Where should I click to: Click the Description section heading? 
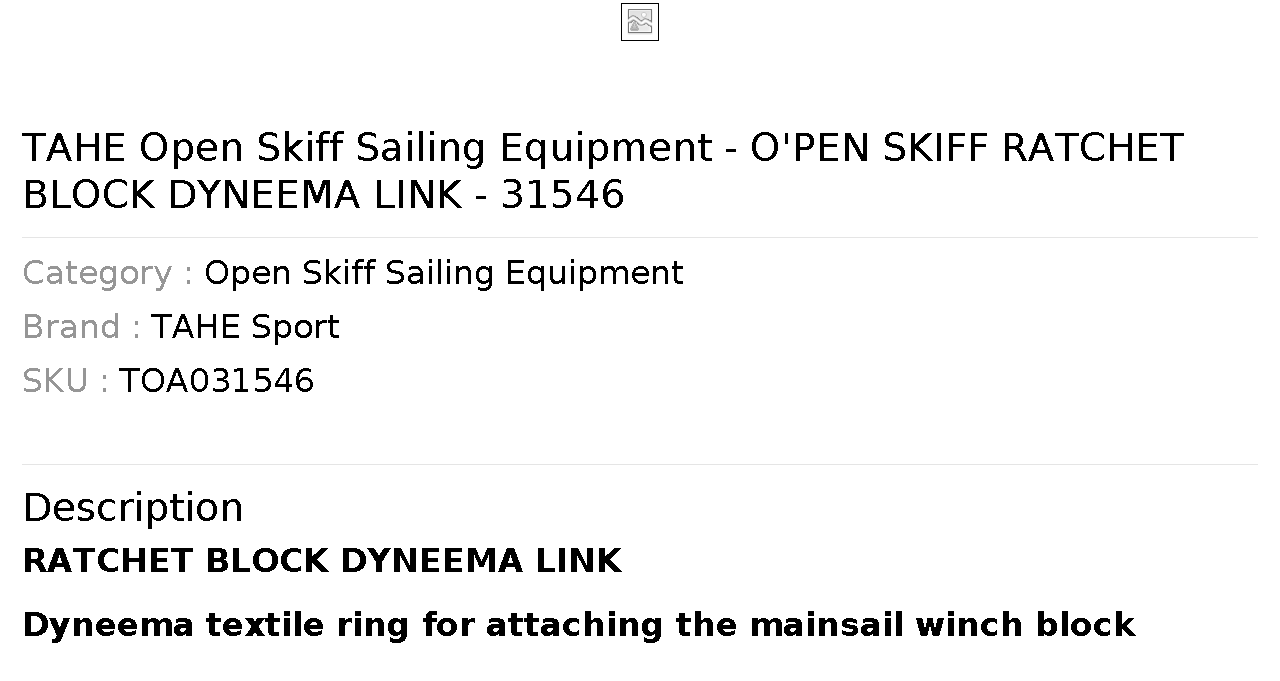coord(133,508)
